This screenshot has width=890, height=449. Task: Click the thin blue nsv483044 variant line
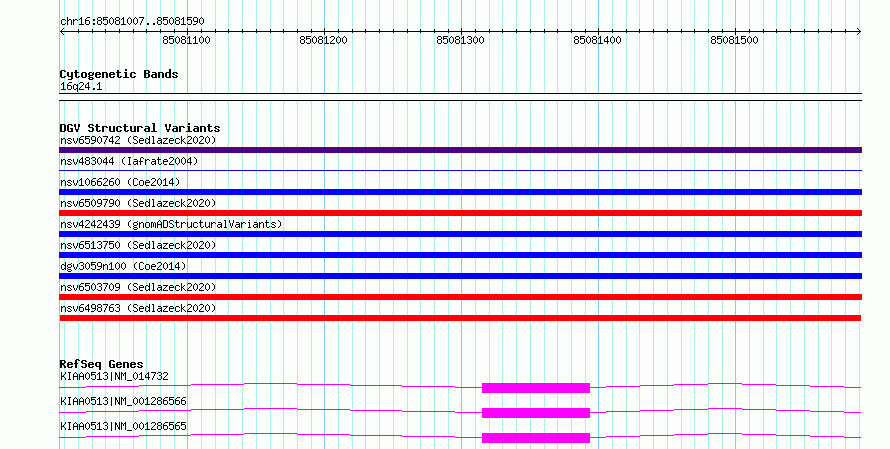coord(460,170)
